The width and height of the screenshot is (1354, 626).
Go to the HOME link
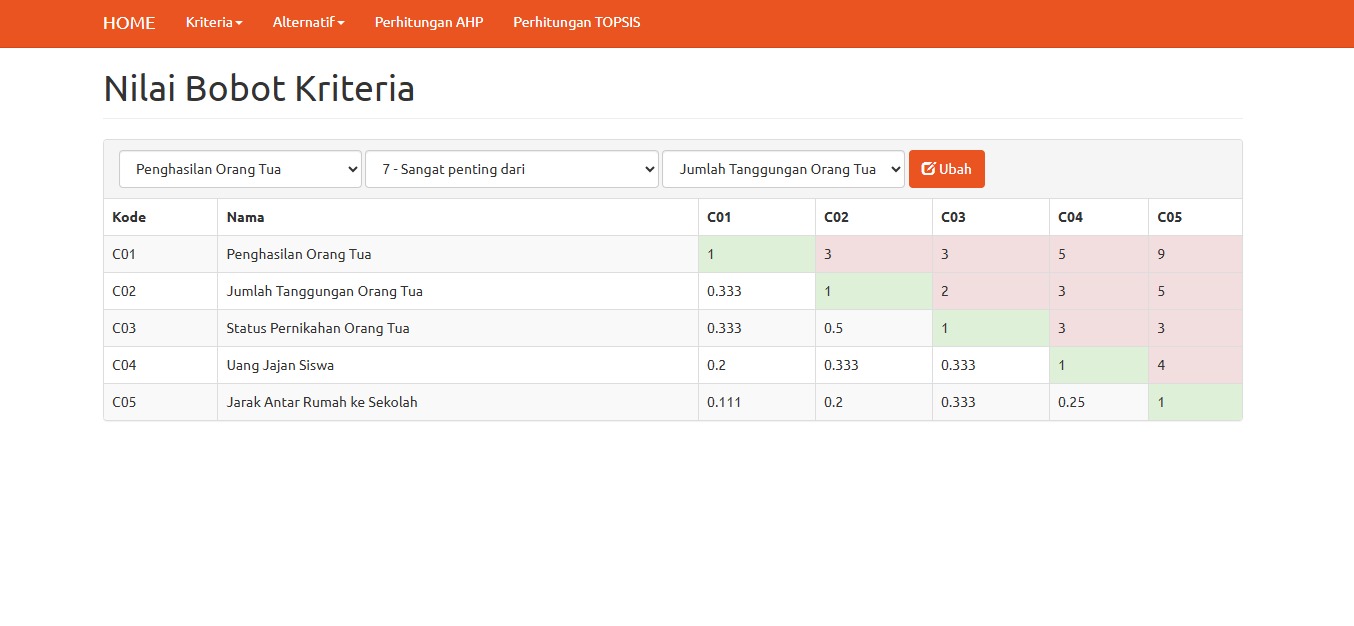pyautogui.click(x=129, y=23)
